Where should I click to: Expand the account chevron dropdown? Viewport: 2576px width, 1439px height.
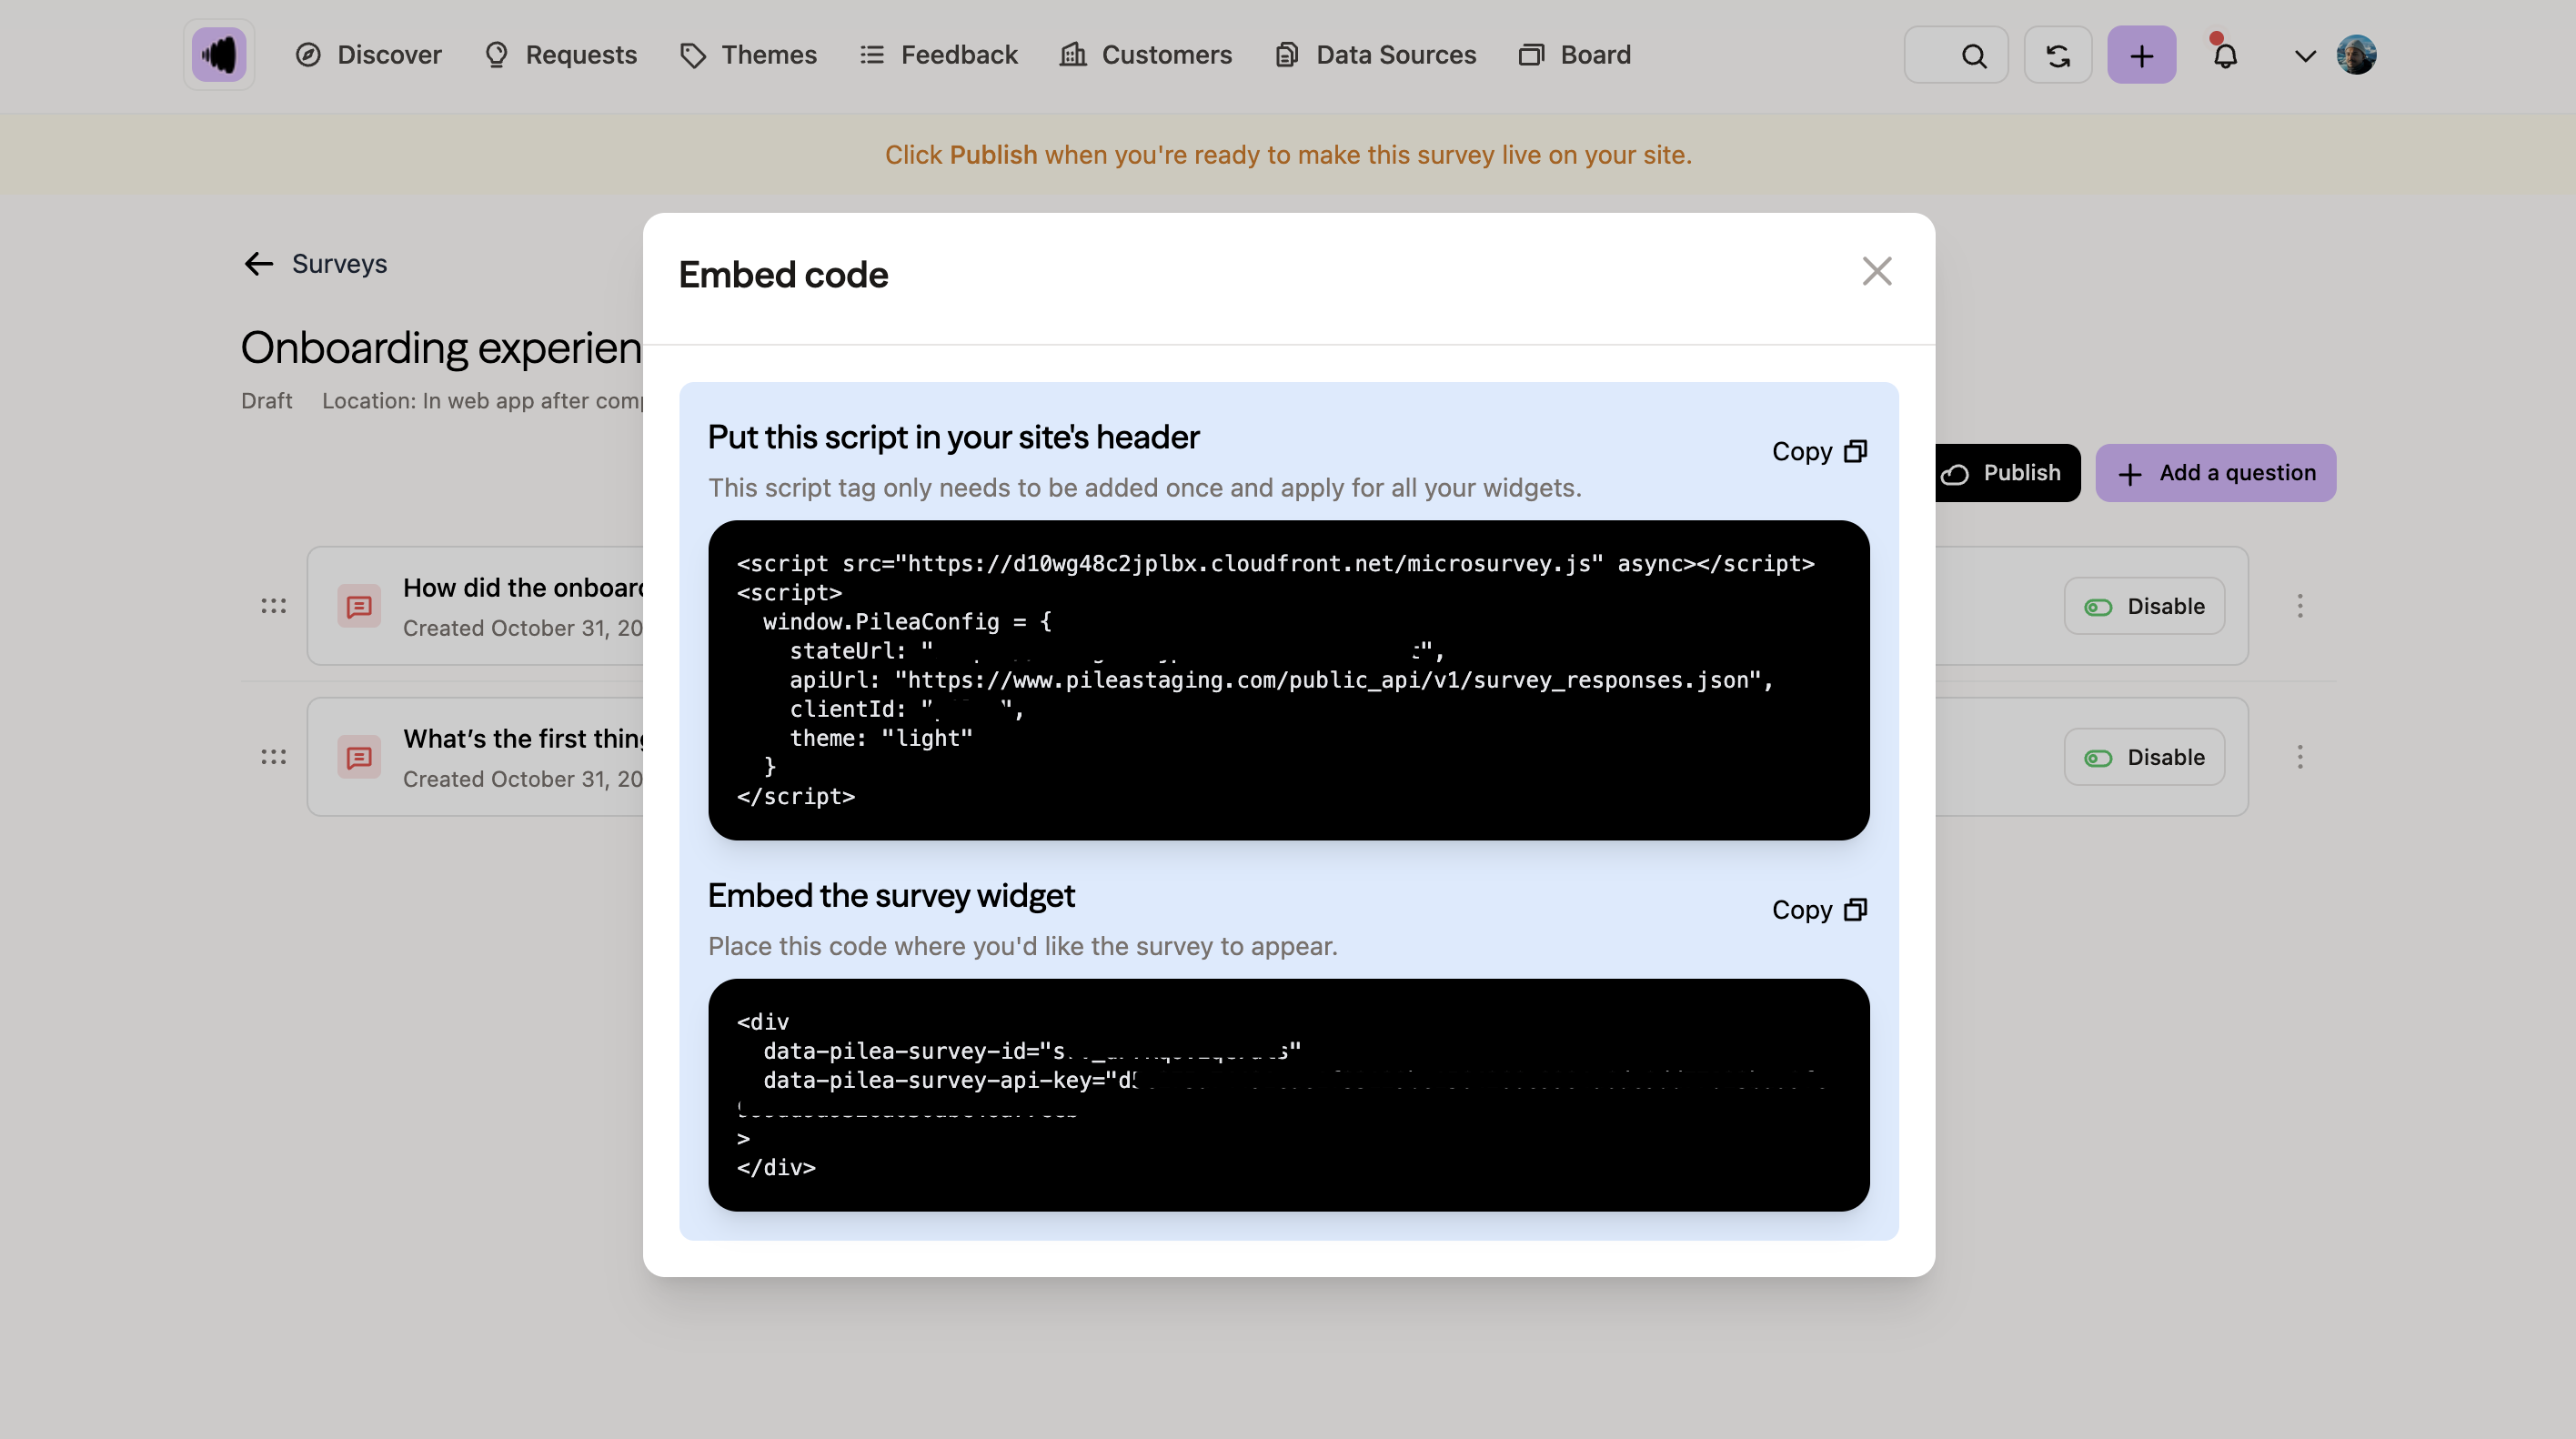(2304, 56)
